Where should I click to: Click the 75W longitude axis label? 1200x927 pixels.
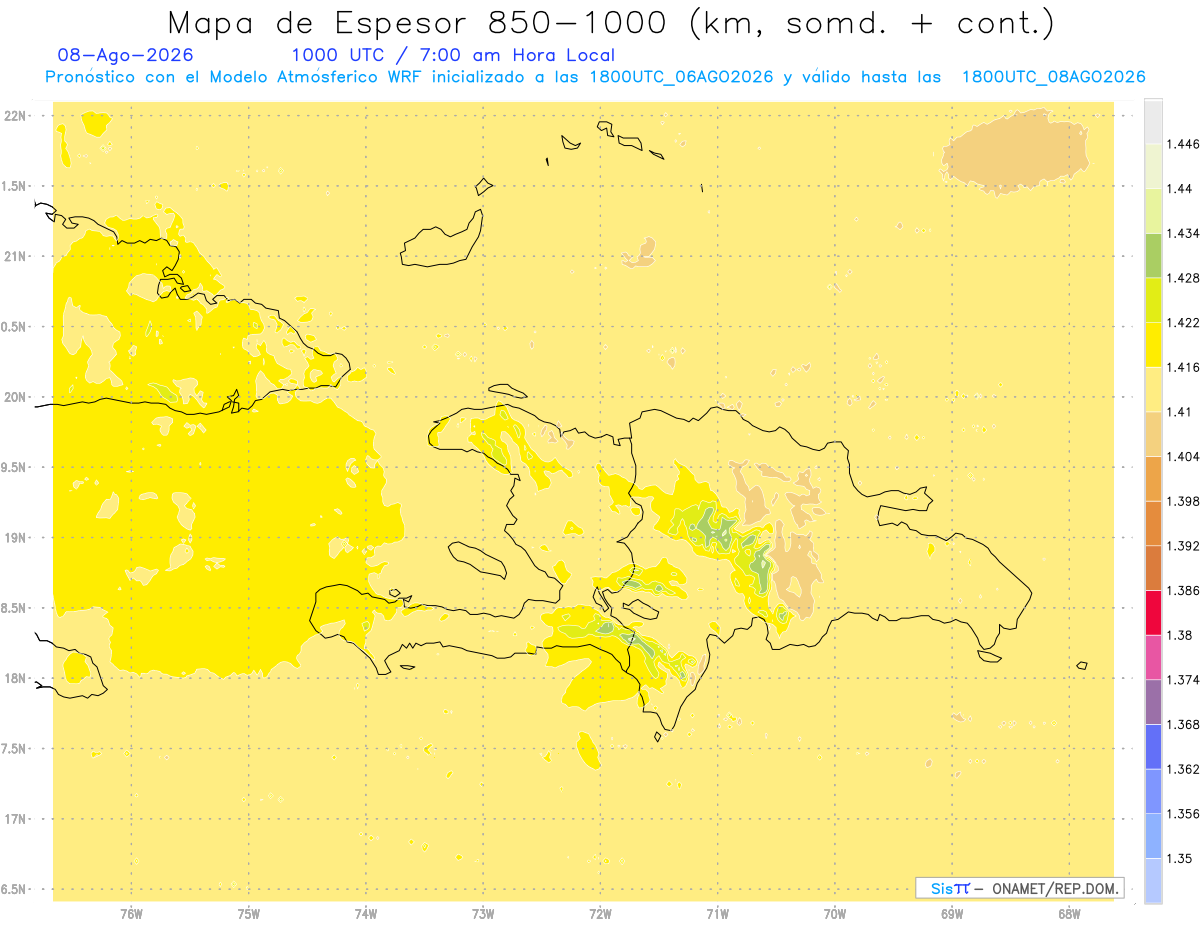(248, 913)
